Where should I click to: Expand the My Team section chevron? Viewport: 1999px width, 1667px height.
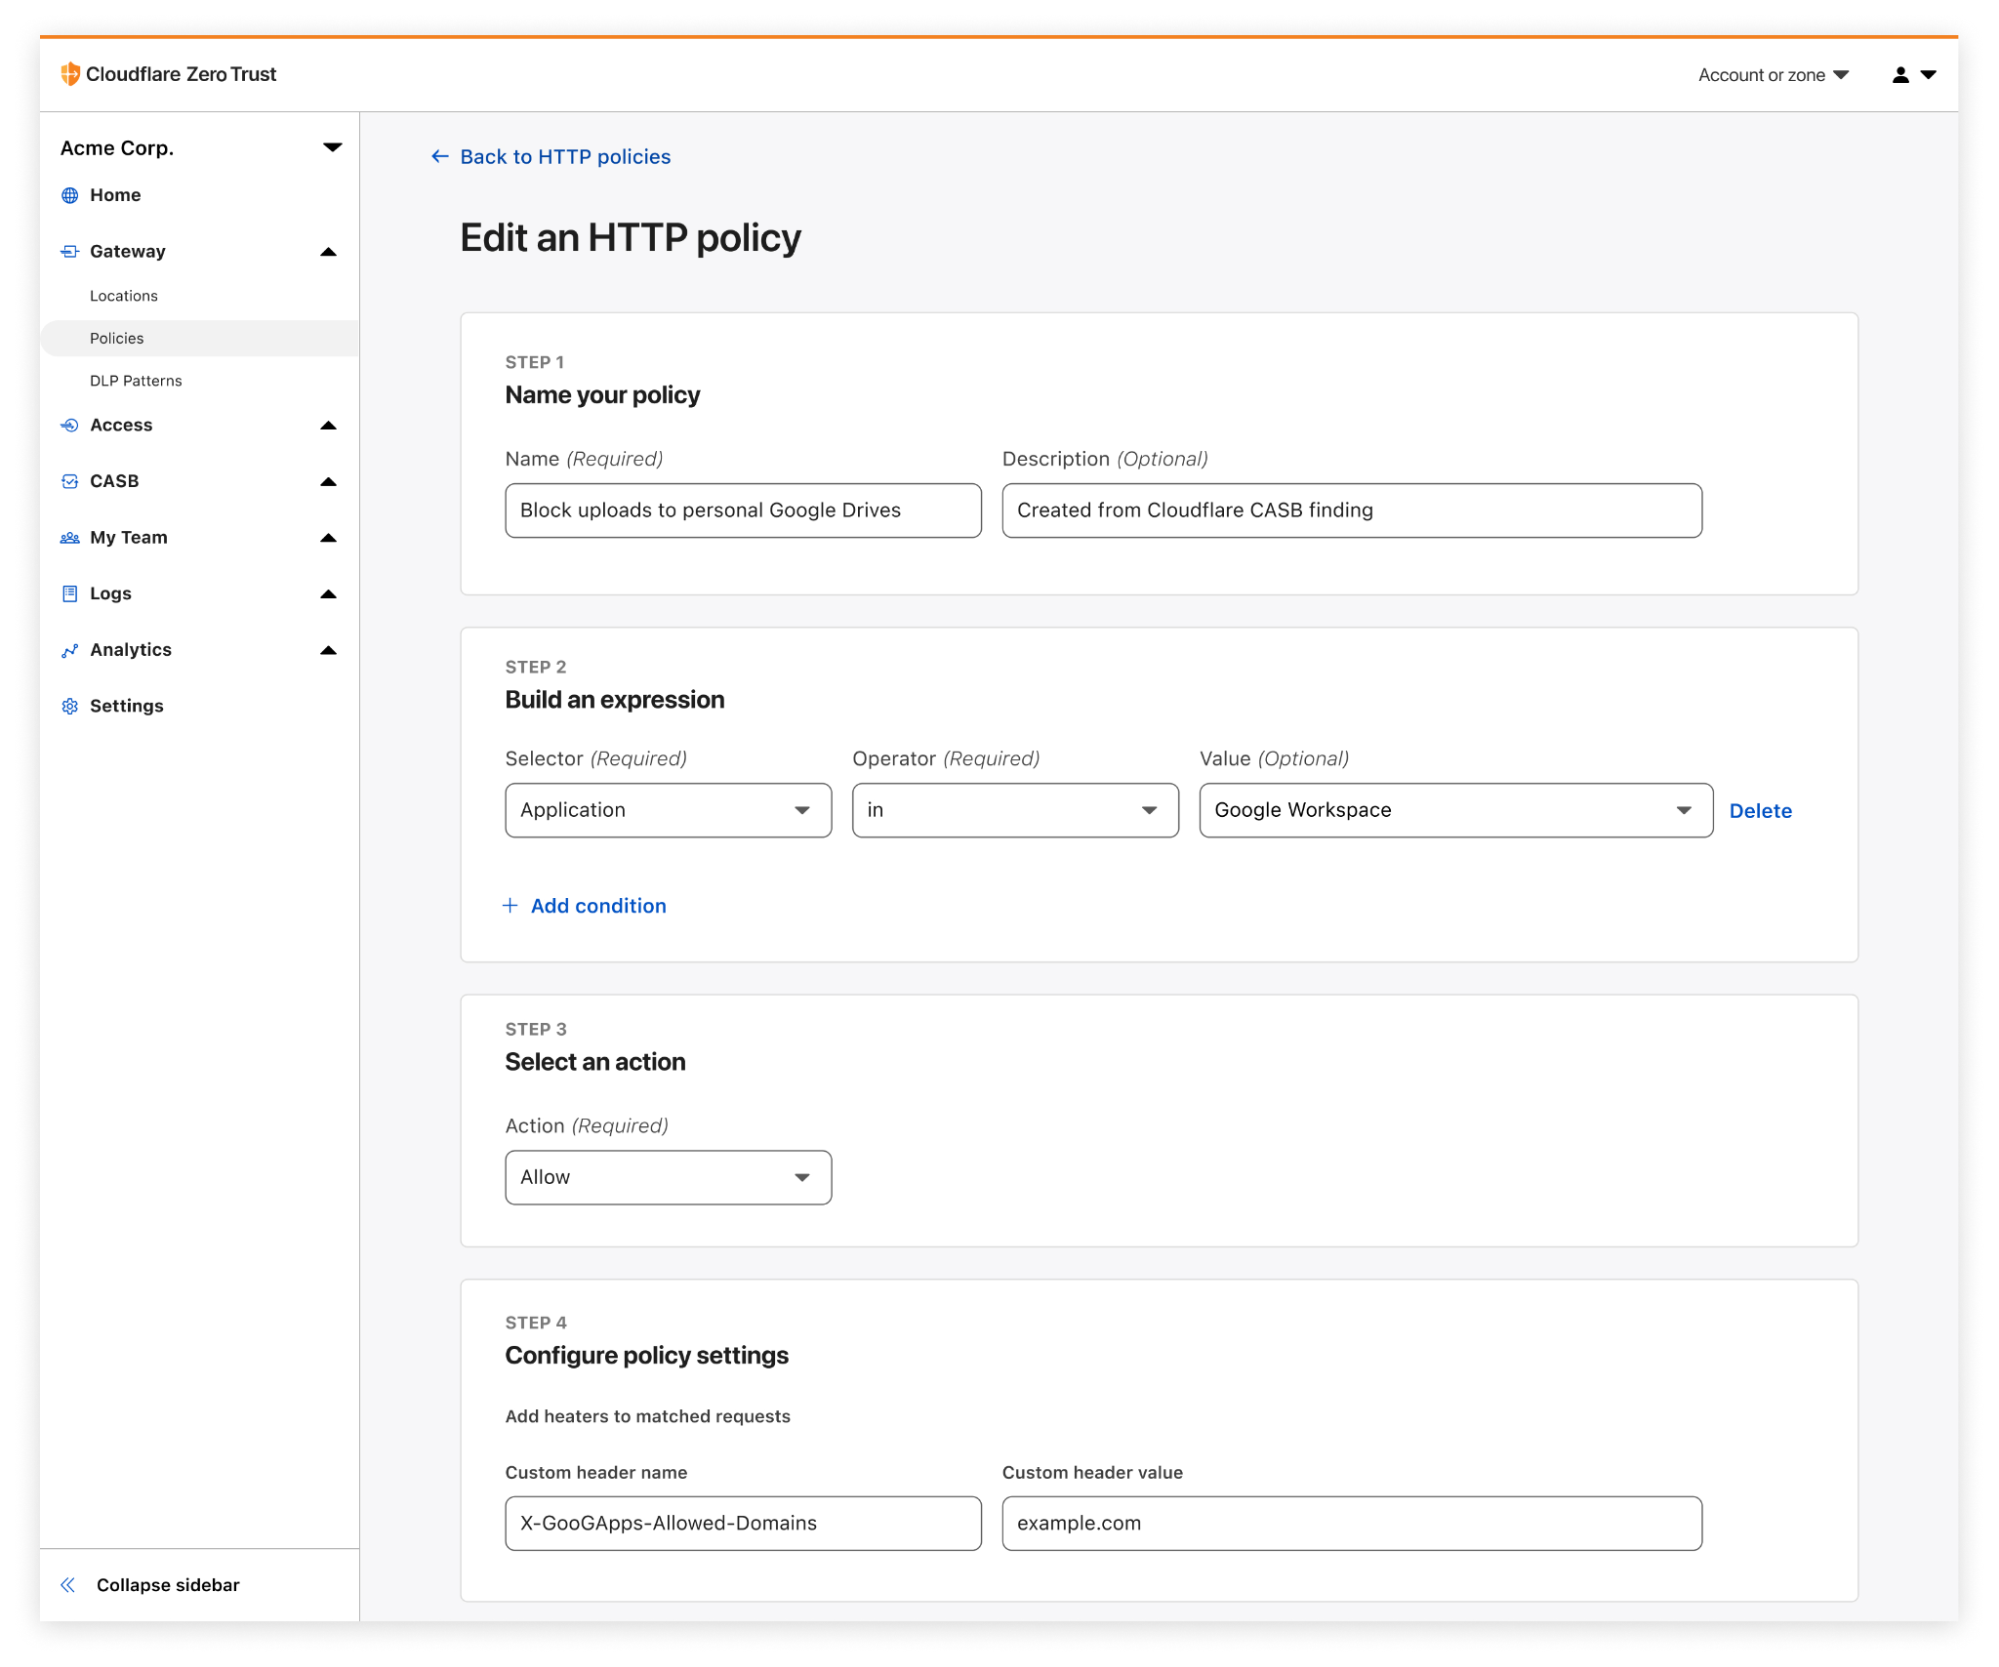(x=328, y=538)
